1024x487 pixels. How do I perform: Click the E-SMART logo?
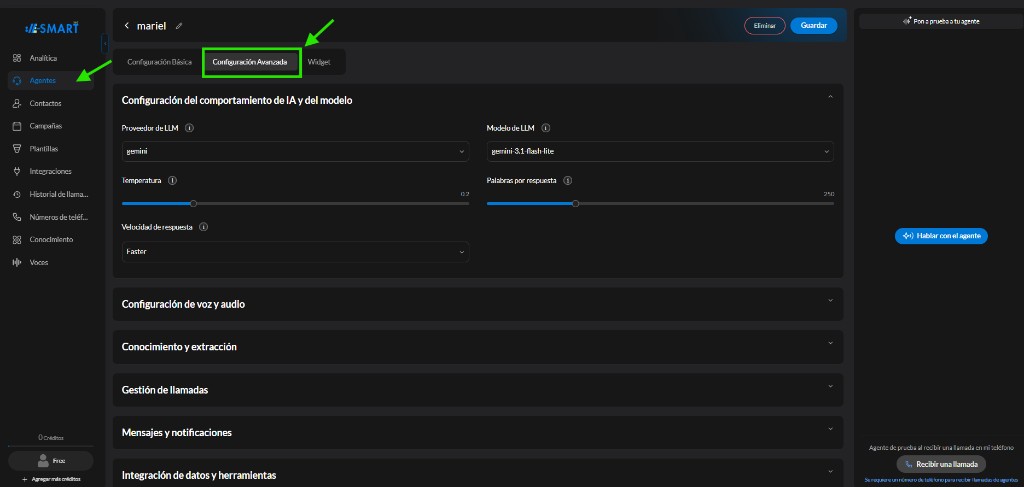tap(52, 28)
